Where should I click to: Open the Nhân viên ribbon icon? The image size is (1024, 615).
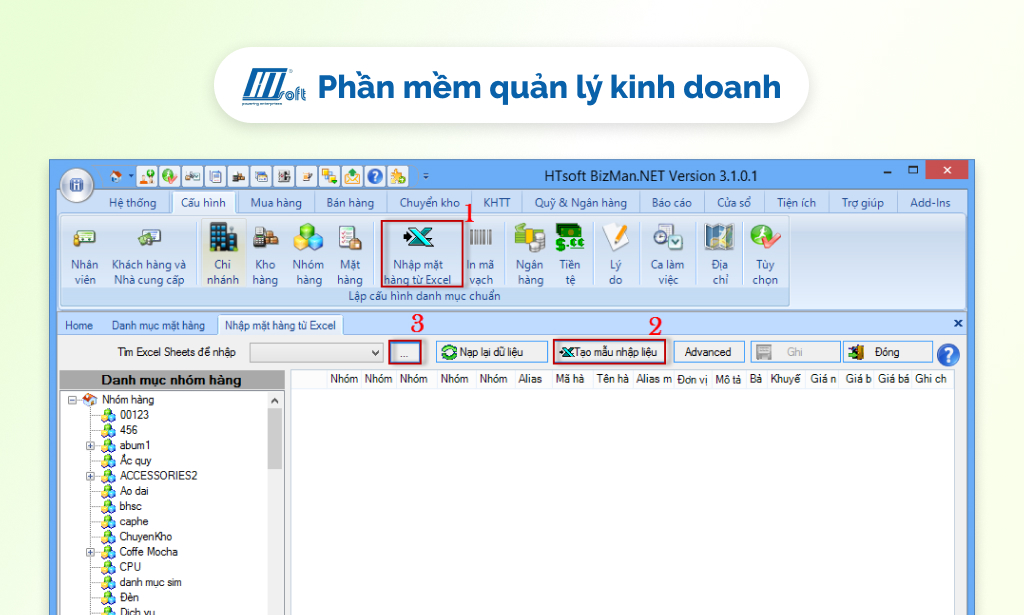84,255
